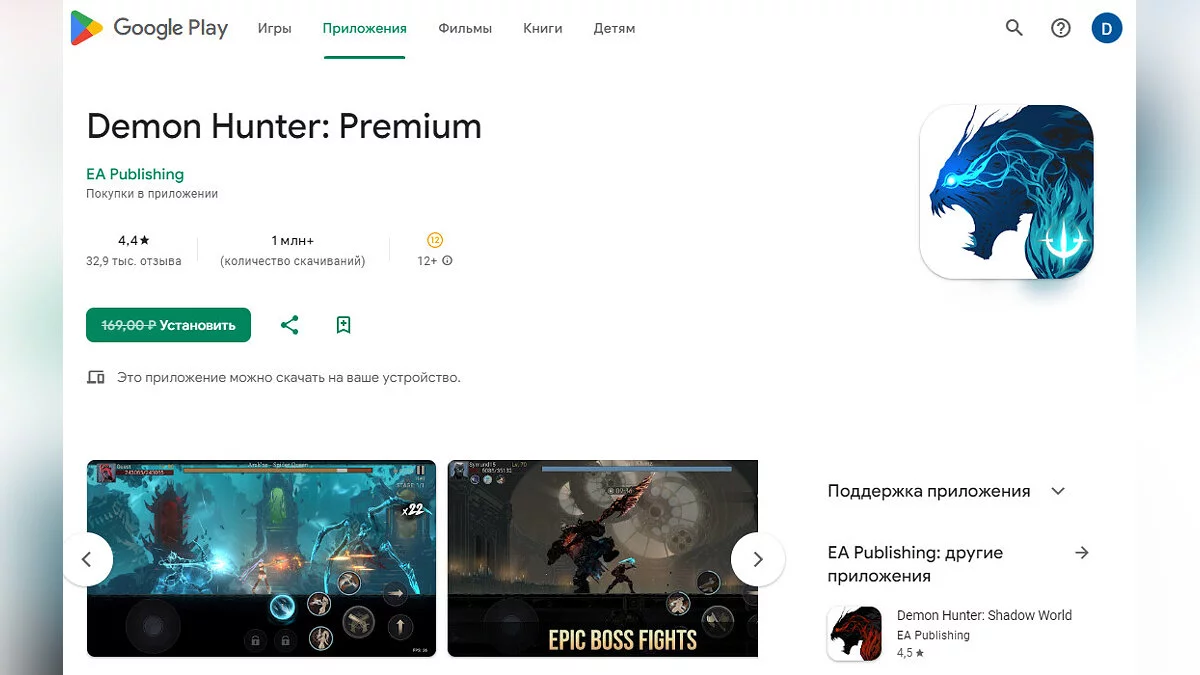Viewport: 1200px width, 675px height.
Task: Go to previous screenshots with left arrow
Action: [87, 559]
